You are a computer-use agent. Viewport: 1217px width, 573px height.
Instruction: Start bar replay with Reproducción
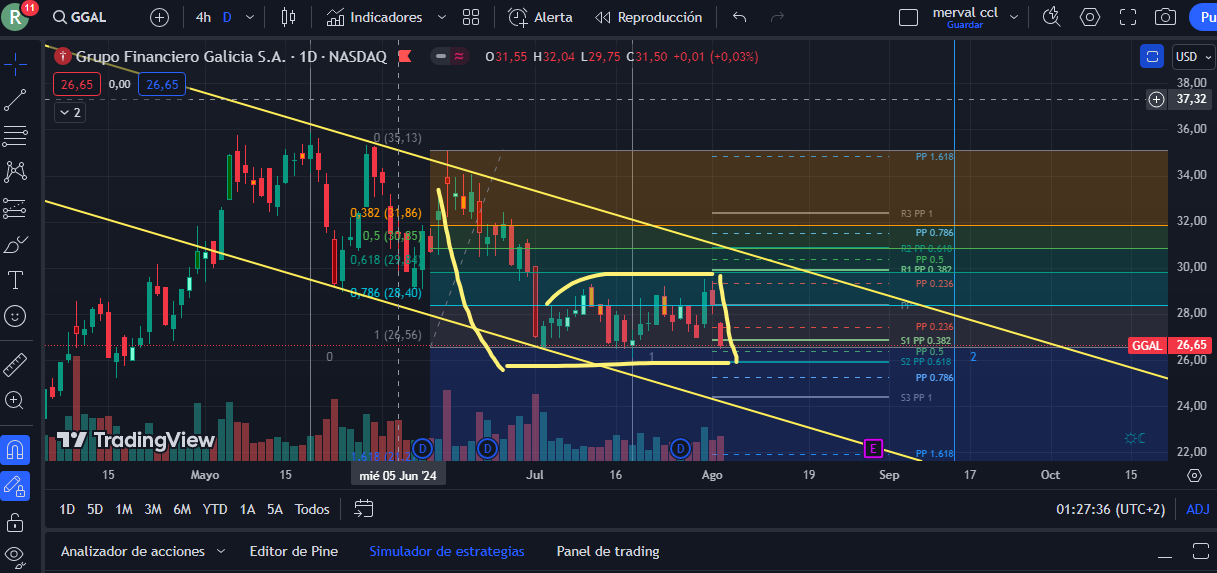649,17
